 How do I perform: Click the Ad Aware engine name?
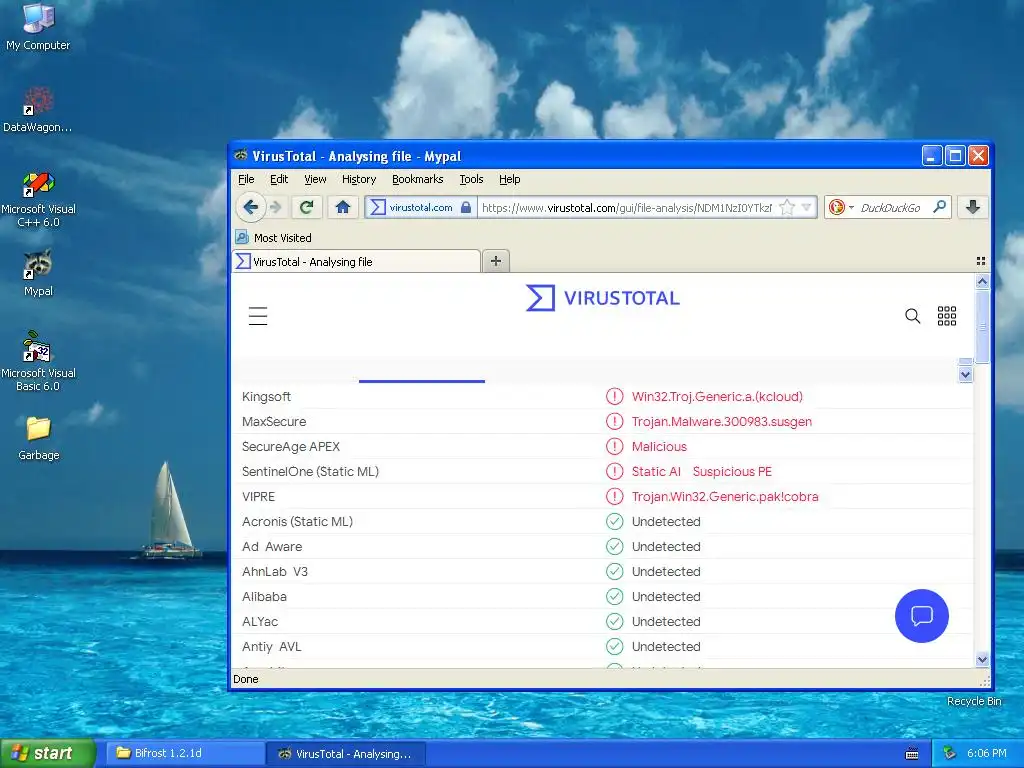click(272, 547)
